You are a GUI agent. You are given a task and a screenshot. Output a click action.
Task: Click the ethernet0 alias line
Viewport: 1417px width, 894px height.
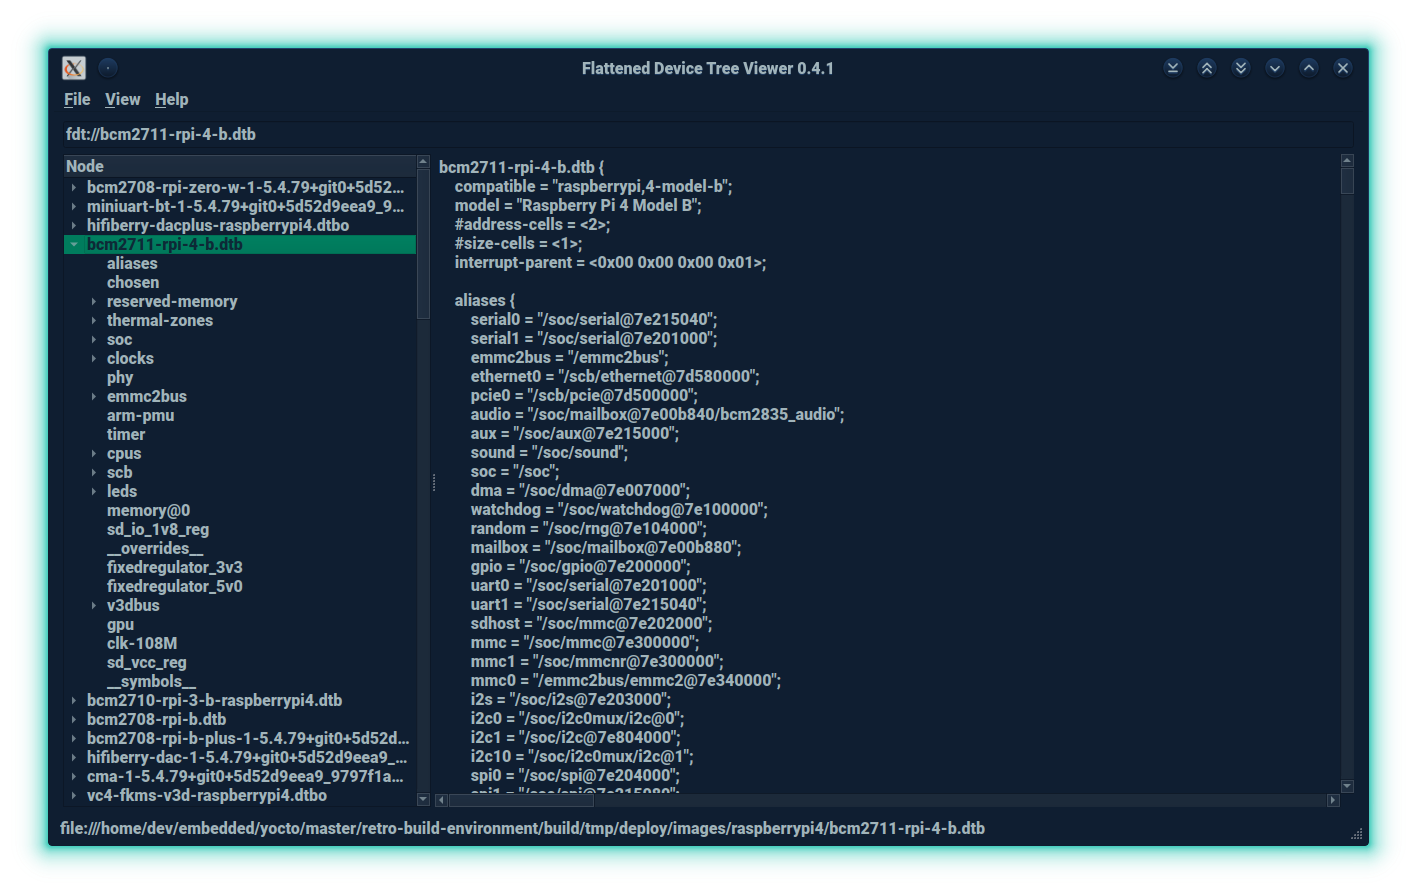pyautogui.click(x=615, y=376)
